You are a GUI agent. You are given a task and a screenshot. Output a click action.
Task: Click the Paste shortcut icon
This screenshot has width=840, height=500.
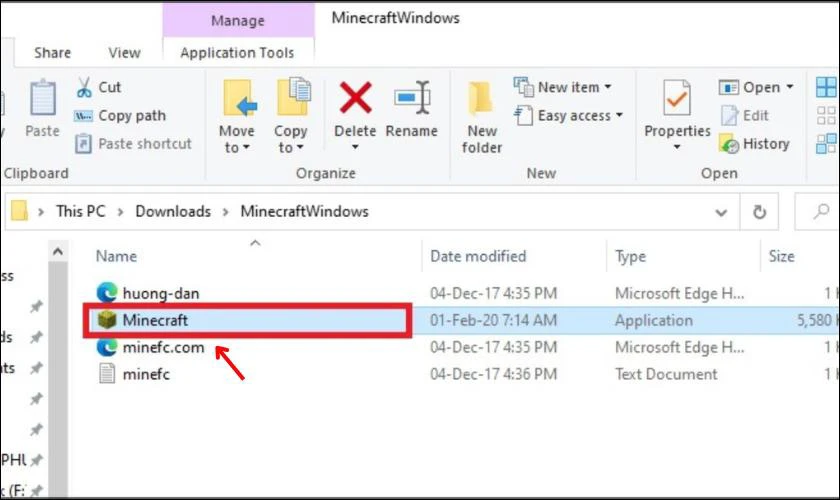[x=83, y=144]
